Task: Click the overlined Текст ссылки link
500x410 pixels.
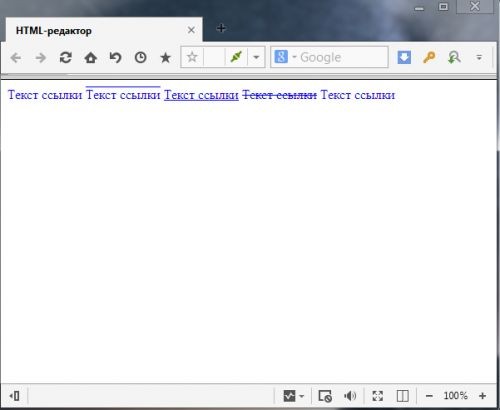Action: (123, 95)
